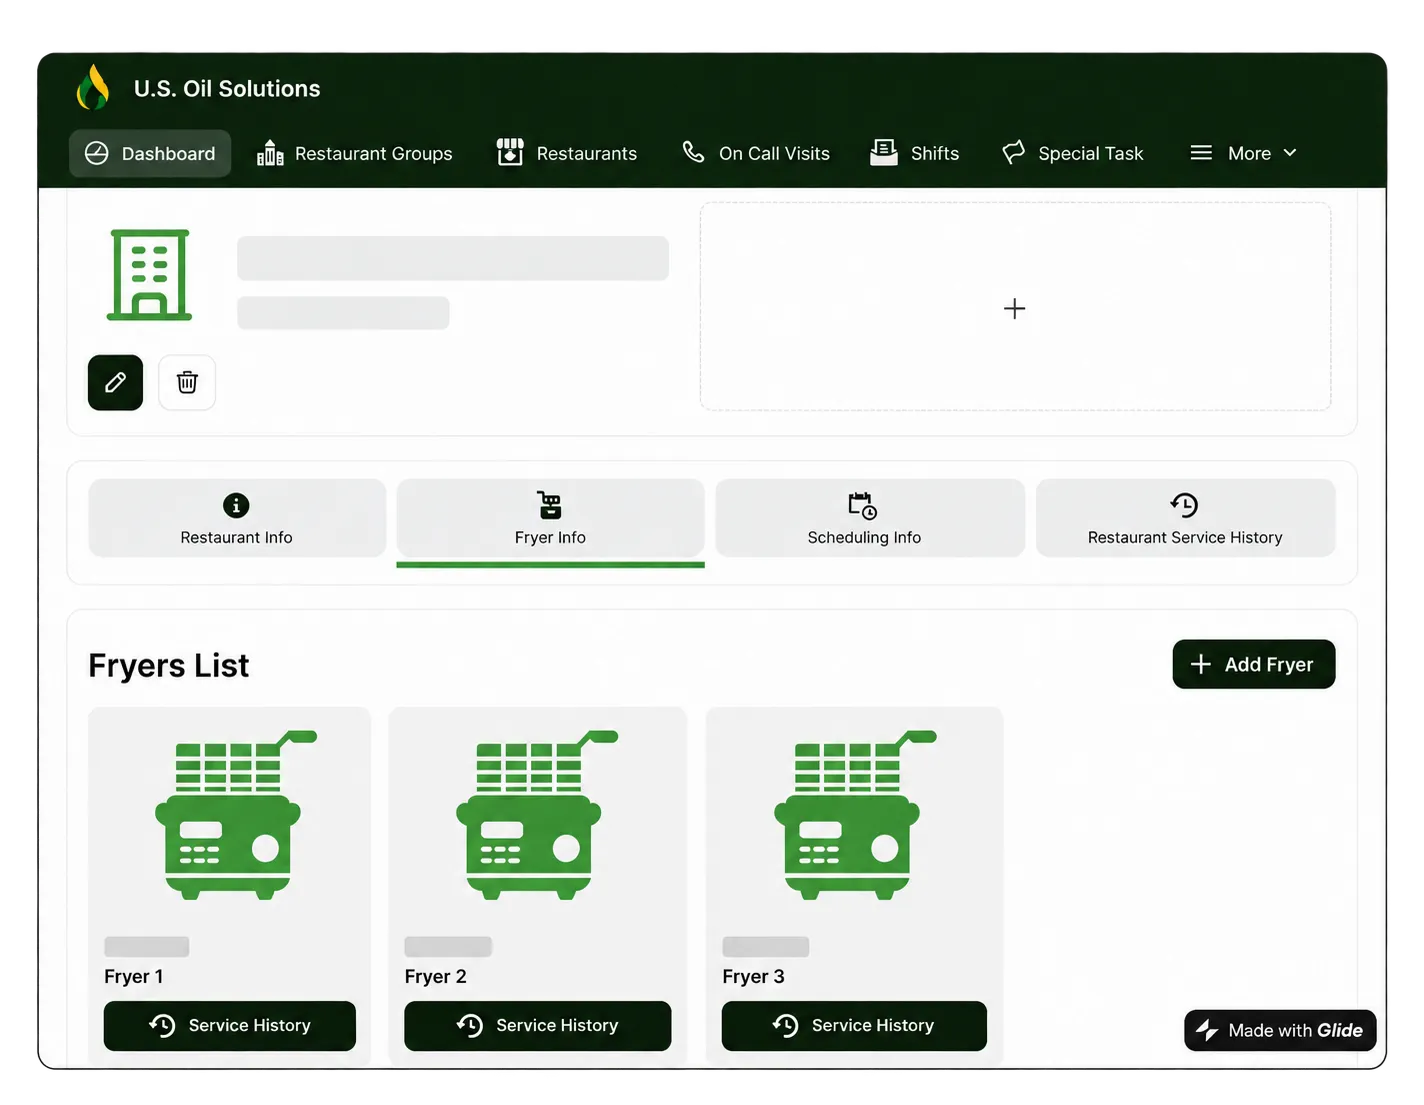Screen dimensions: 1424x1105
Task: Switch to the Restaurant Info tab
Action: point(237,518)
